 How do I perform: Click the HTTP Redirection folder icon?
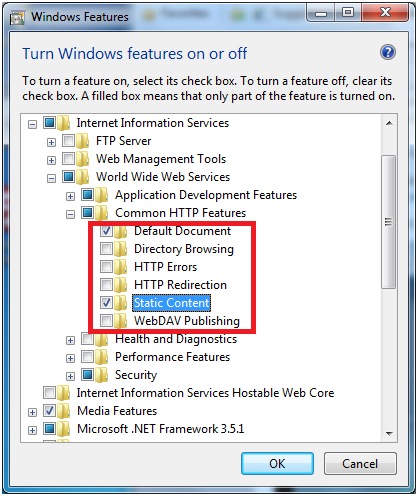click(121, 285)
